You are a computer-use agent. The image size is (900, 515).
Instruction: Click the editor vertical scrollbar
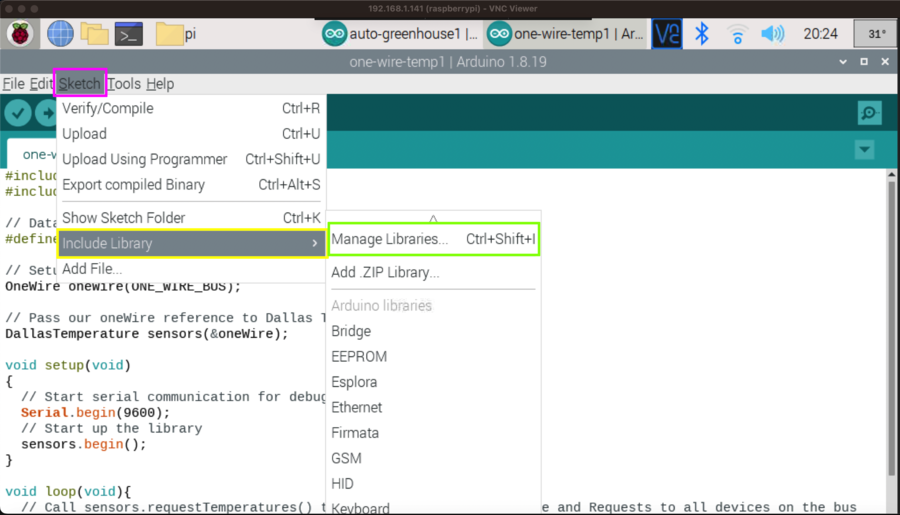pos(891,320)
